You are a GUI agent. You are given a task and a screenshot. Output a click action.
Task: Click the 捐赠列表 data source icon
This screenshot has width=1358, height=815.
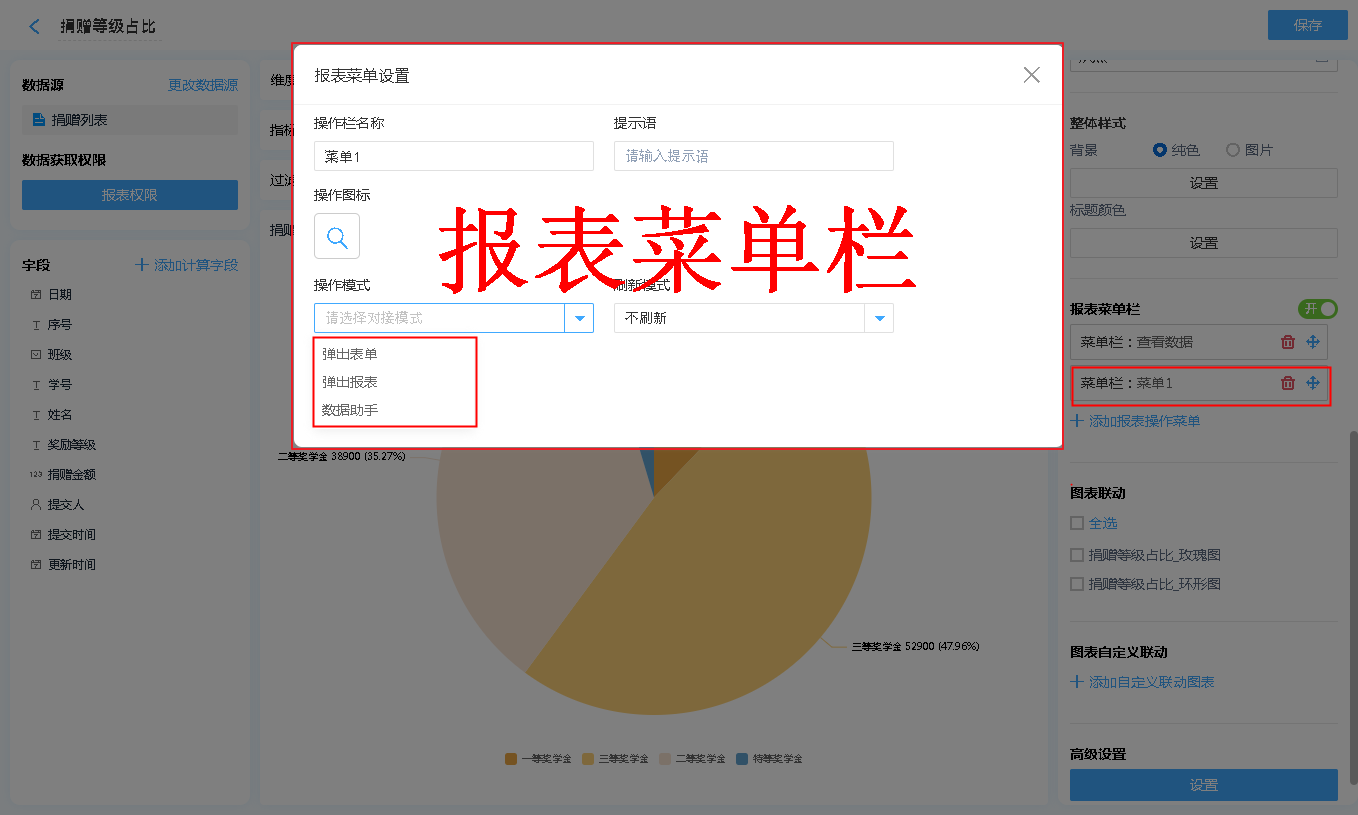[x=39, y=120]
